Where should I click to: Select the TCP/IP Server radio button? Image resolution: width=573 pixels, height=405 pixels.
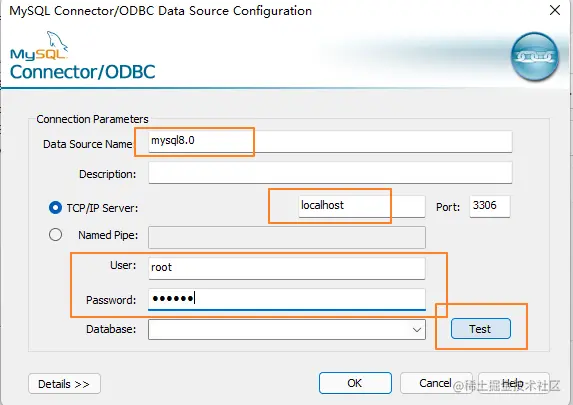tap(55, 208)
